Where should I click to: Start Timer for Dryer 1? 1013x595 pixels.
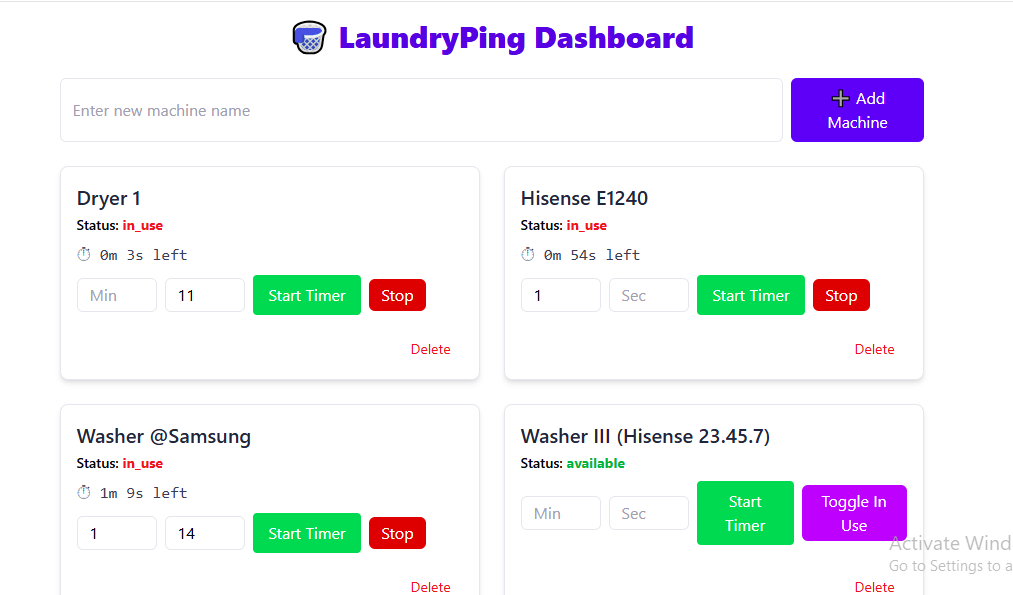pos(306,295)
